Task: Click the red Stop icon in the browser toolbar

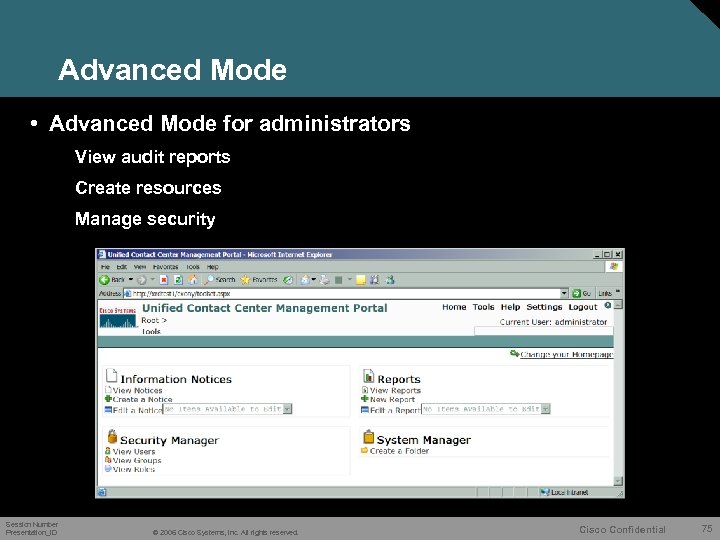Action: coord(164,280)
